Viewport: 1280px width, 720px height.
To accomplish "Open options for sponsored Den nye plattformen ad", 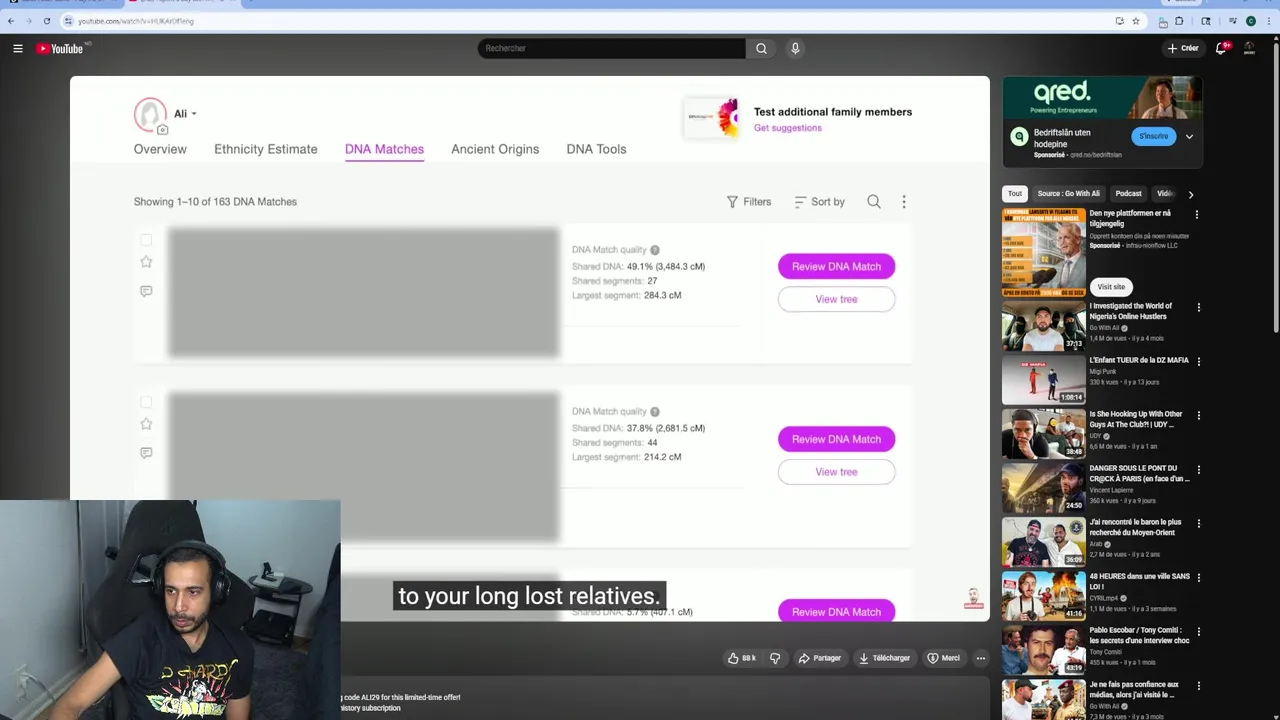I will click(1197, 215).
